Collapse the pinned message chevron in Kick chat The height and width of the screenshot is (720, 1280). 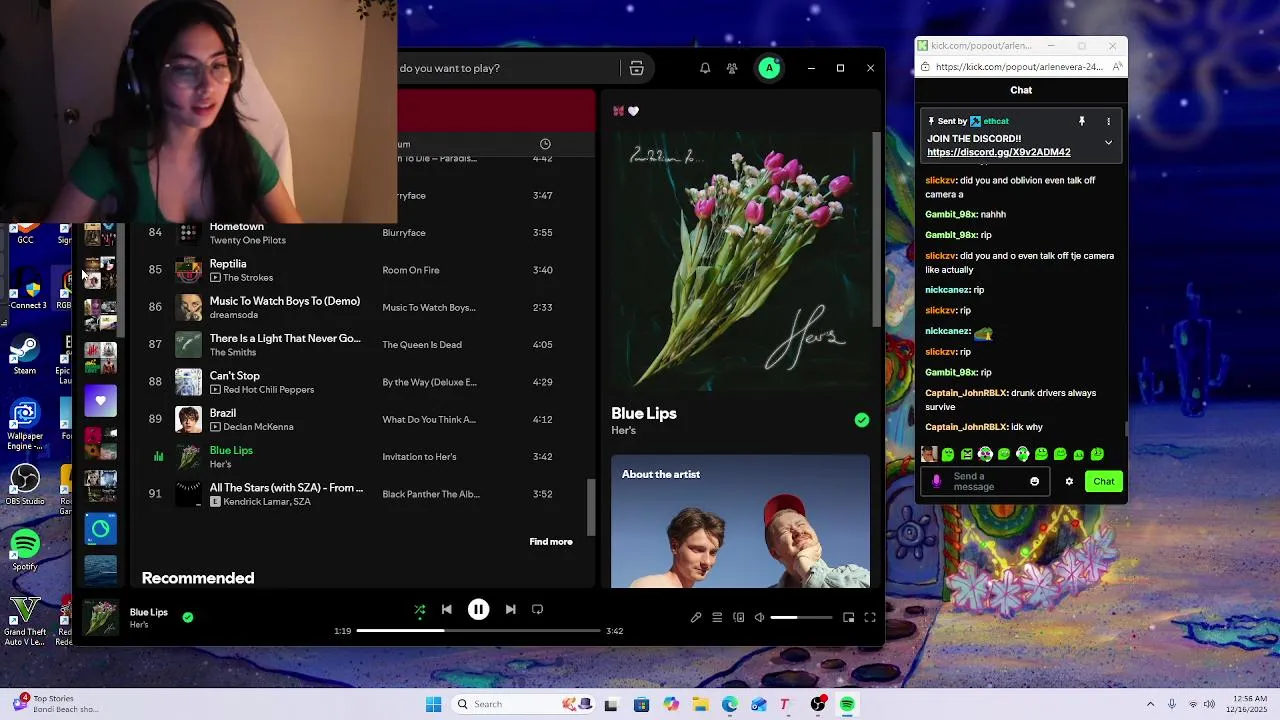1108,143
